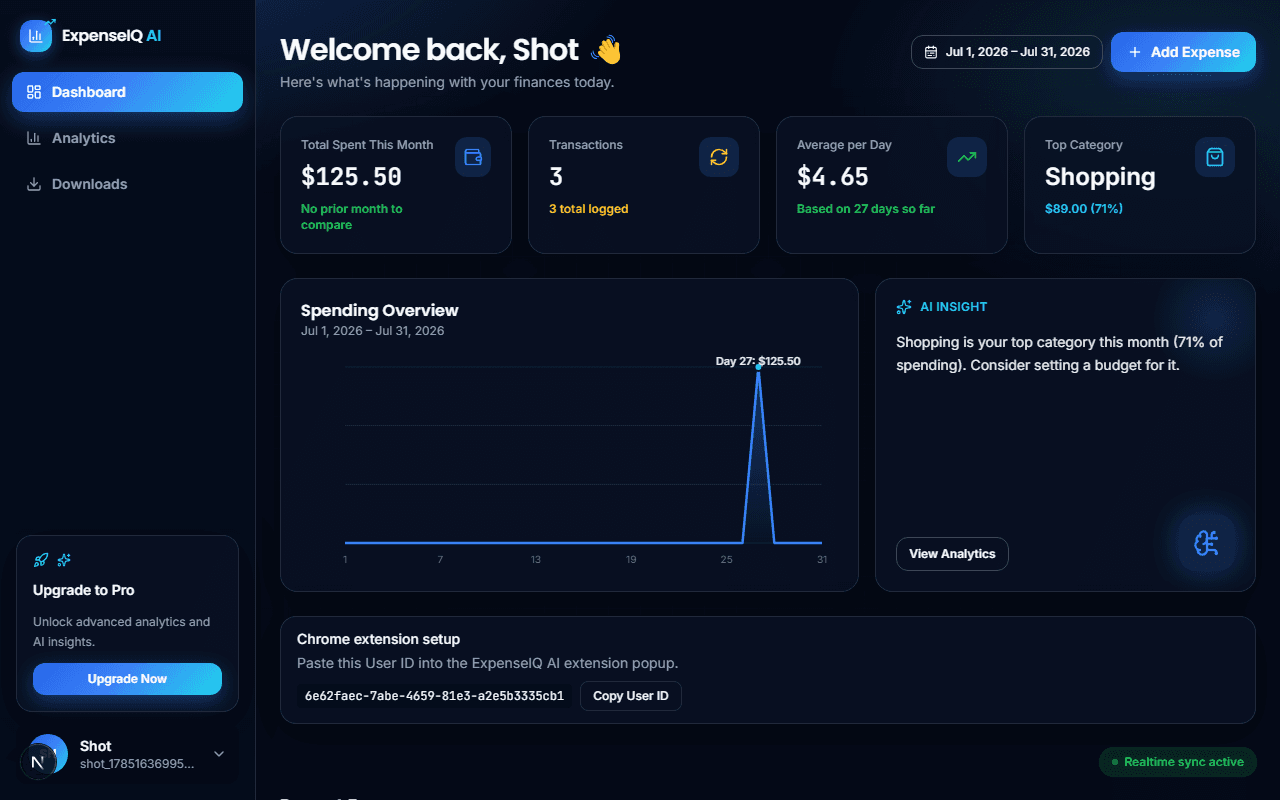The image size is (1280, 800).
Task: Click the 'AI INSIGHT' label
Action: 954,307
